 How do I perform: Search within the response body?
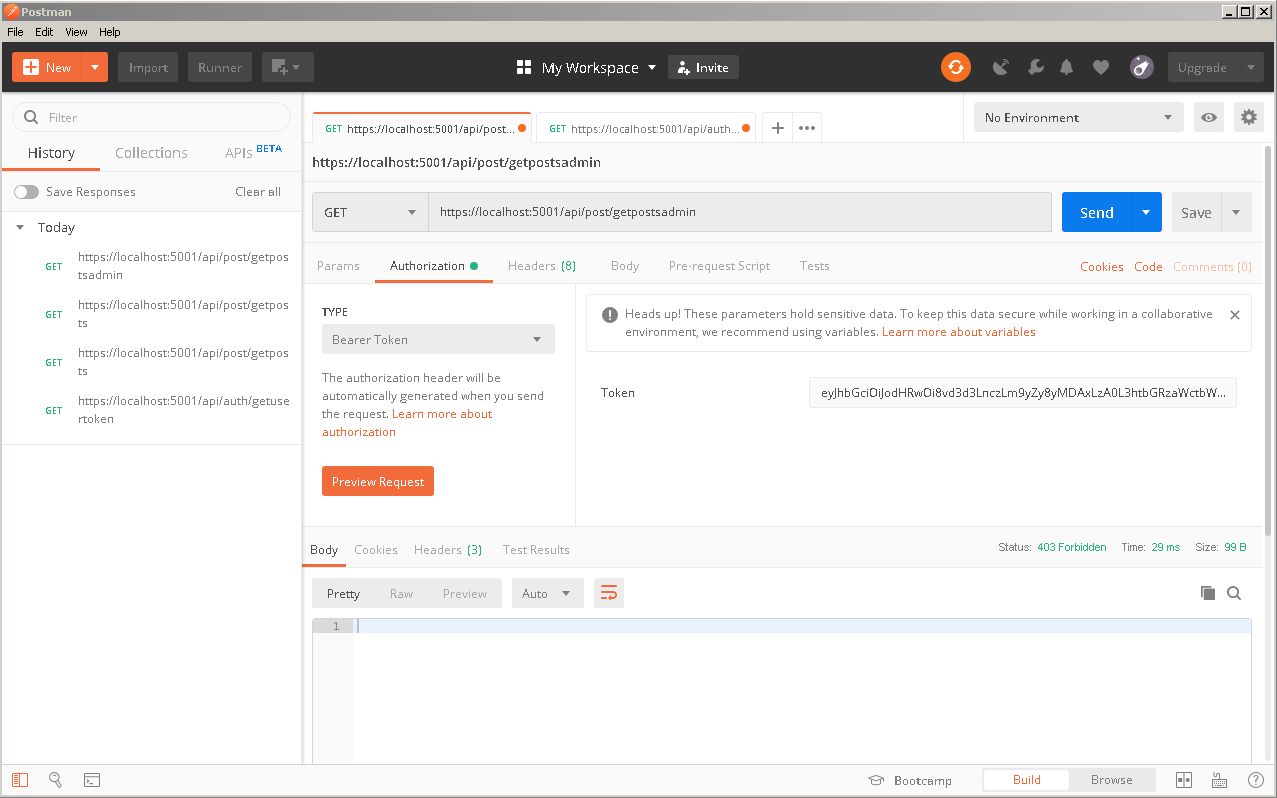coord(1234,593)
